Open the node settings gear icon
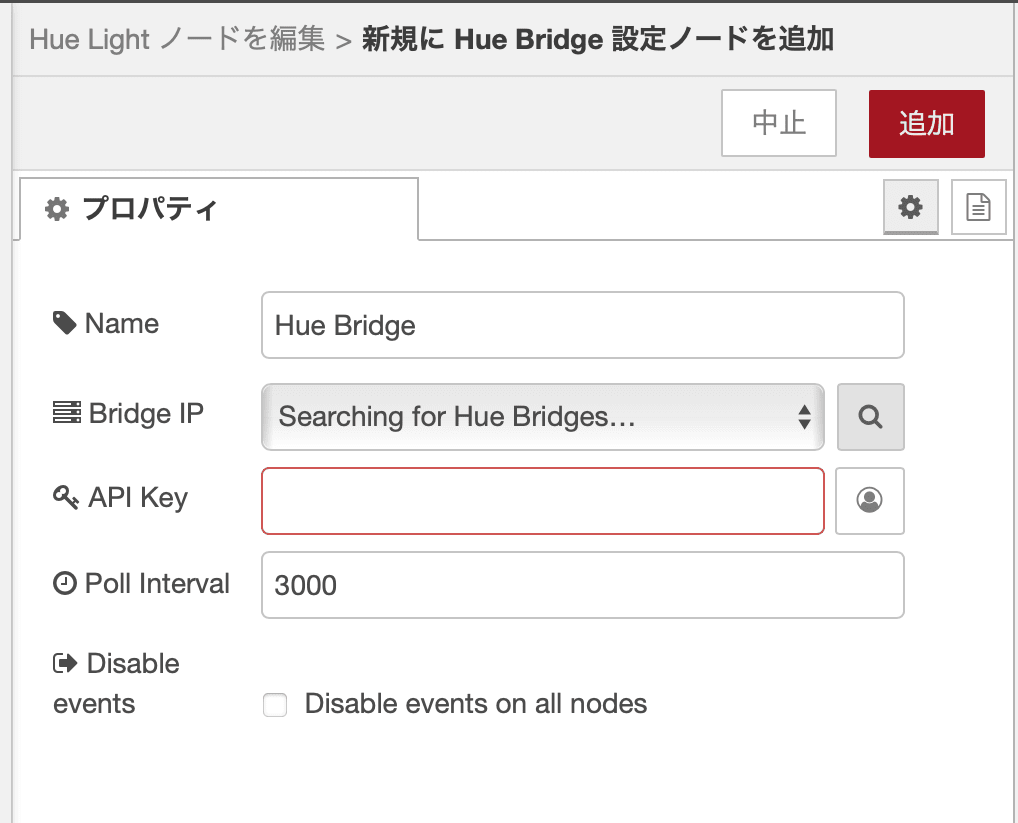This screenshot has width=1018, height=823. coord(910,207)
